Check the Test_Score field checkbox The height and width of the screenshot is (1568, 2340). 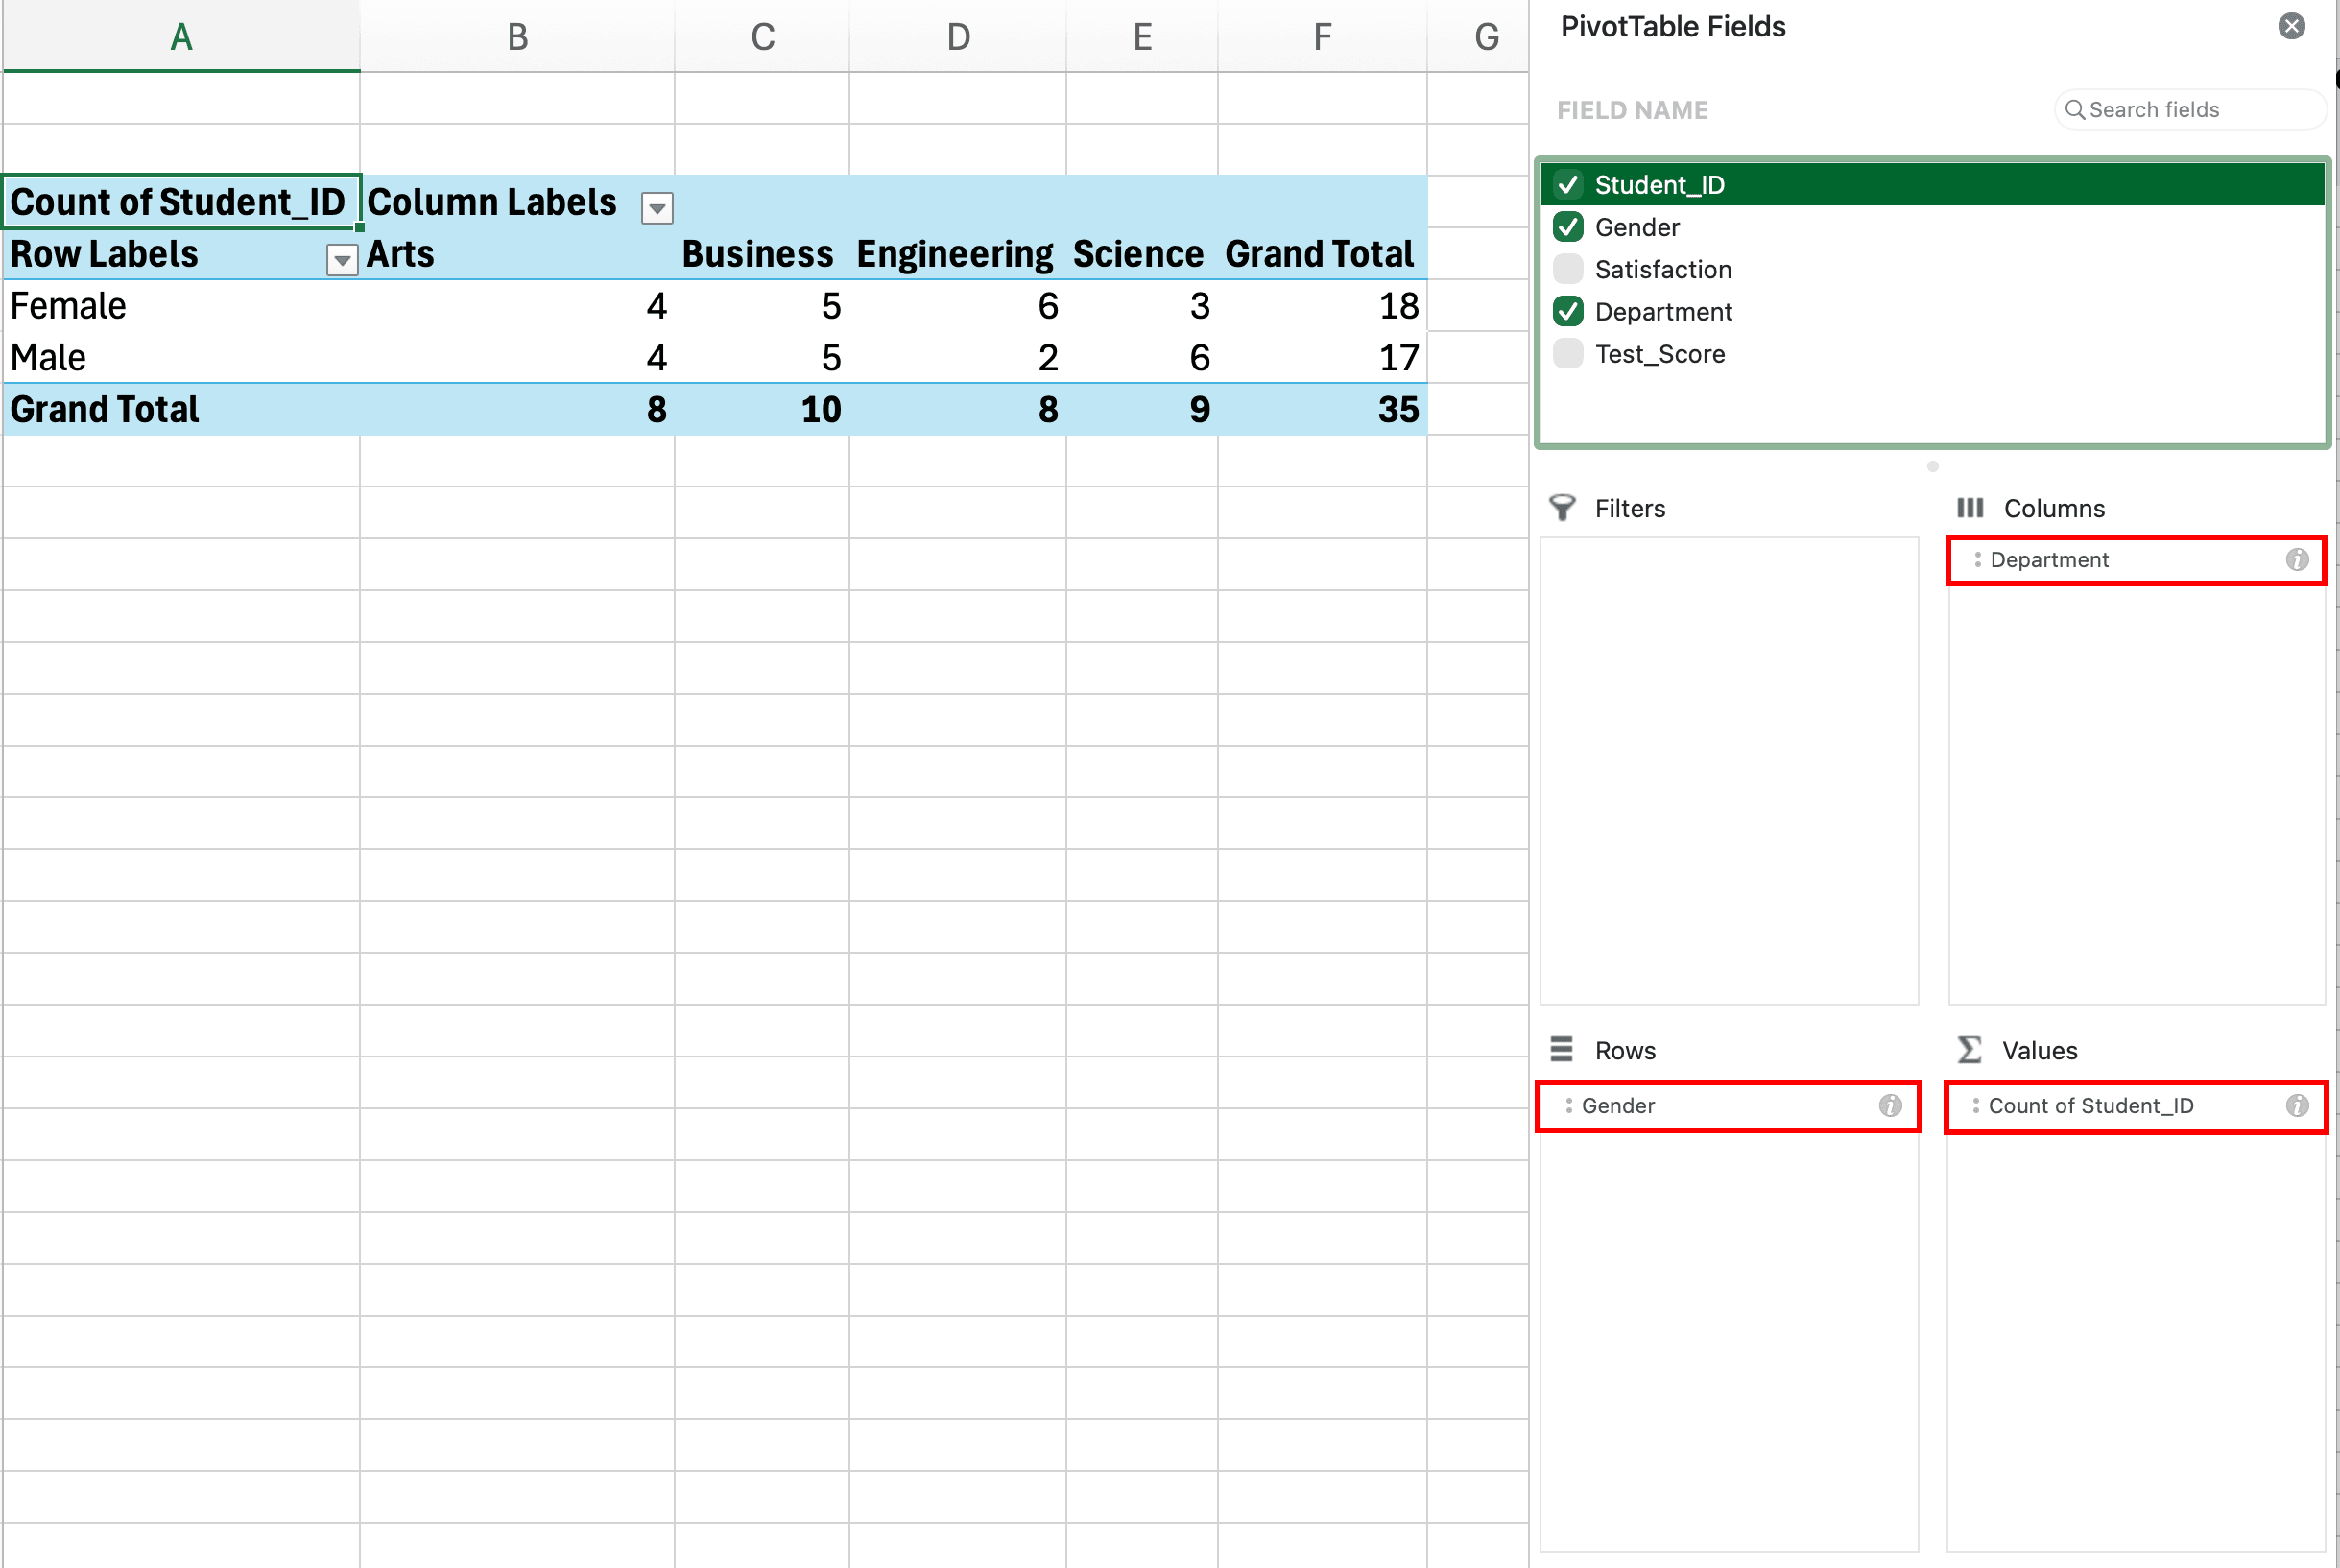click(1567, 354)
